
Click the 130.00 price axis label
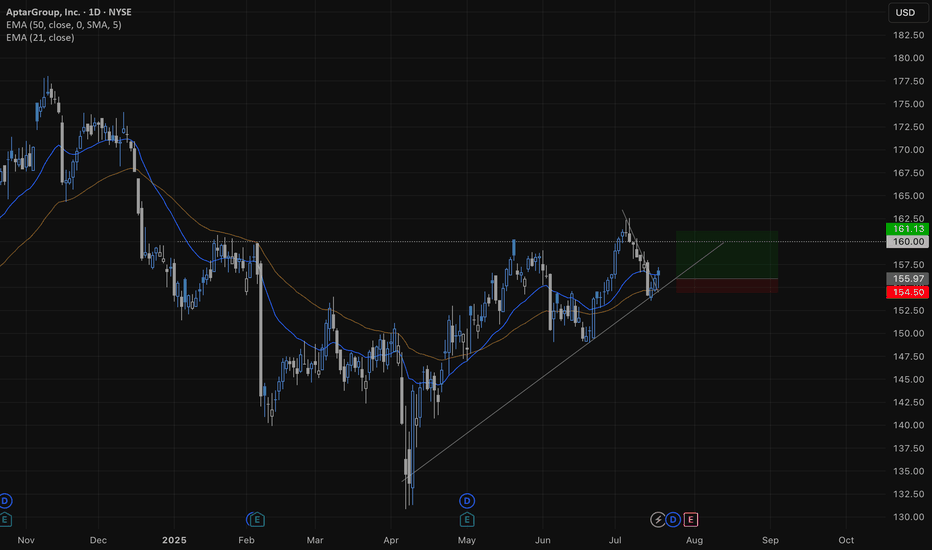coord(909,517)
